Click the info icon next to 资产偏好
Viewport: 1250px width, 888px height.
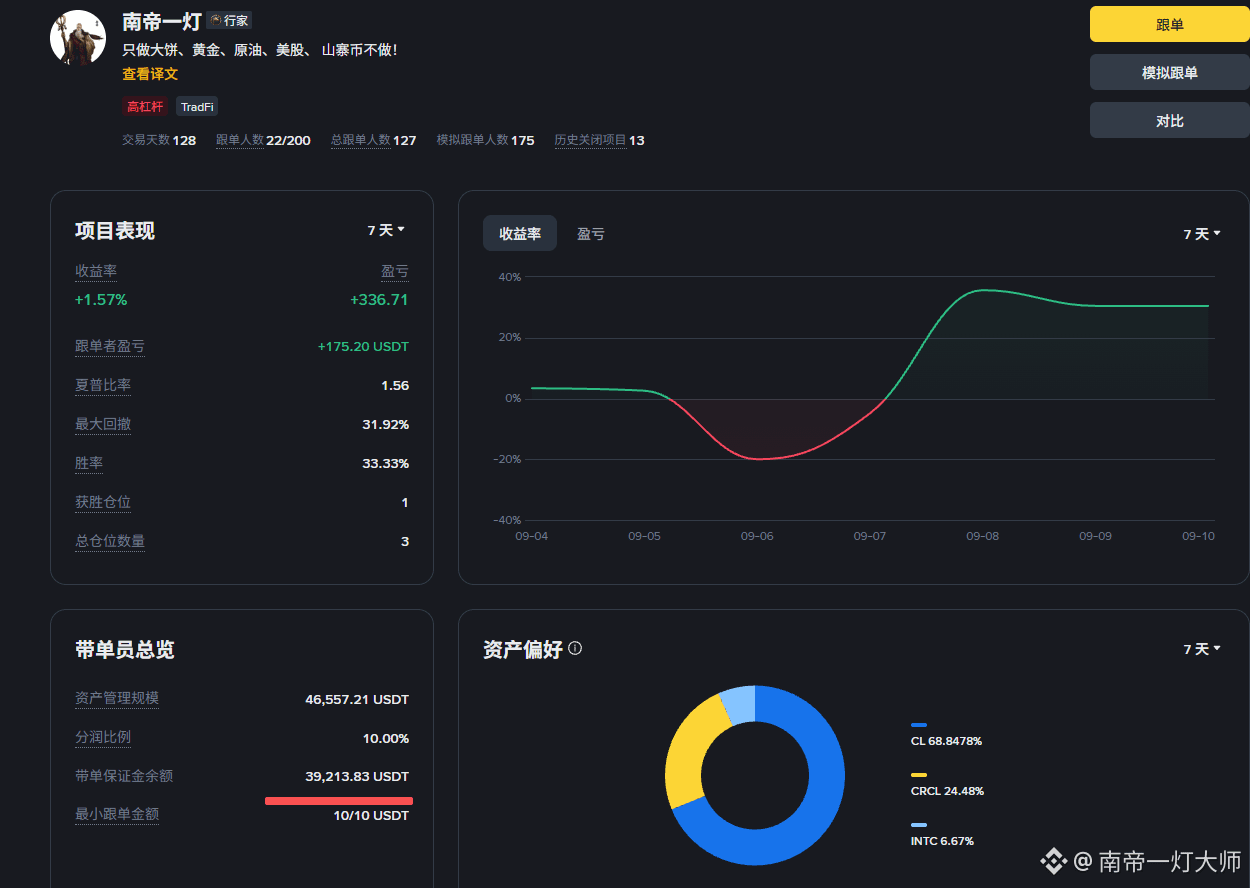(575, 648)
